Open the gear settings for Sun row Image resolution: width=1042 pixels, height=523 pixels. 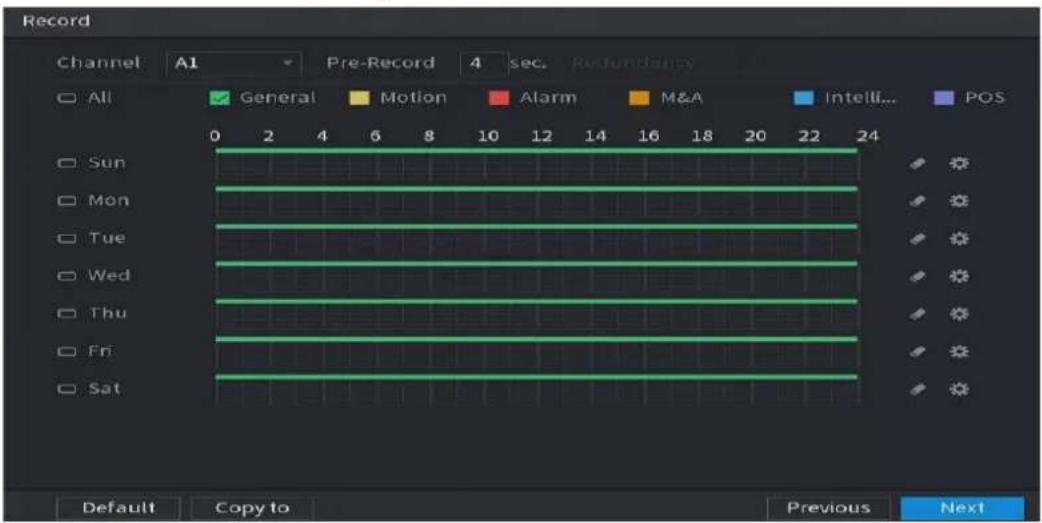tap(958, 163)
